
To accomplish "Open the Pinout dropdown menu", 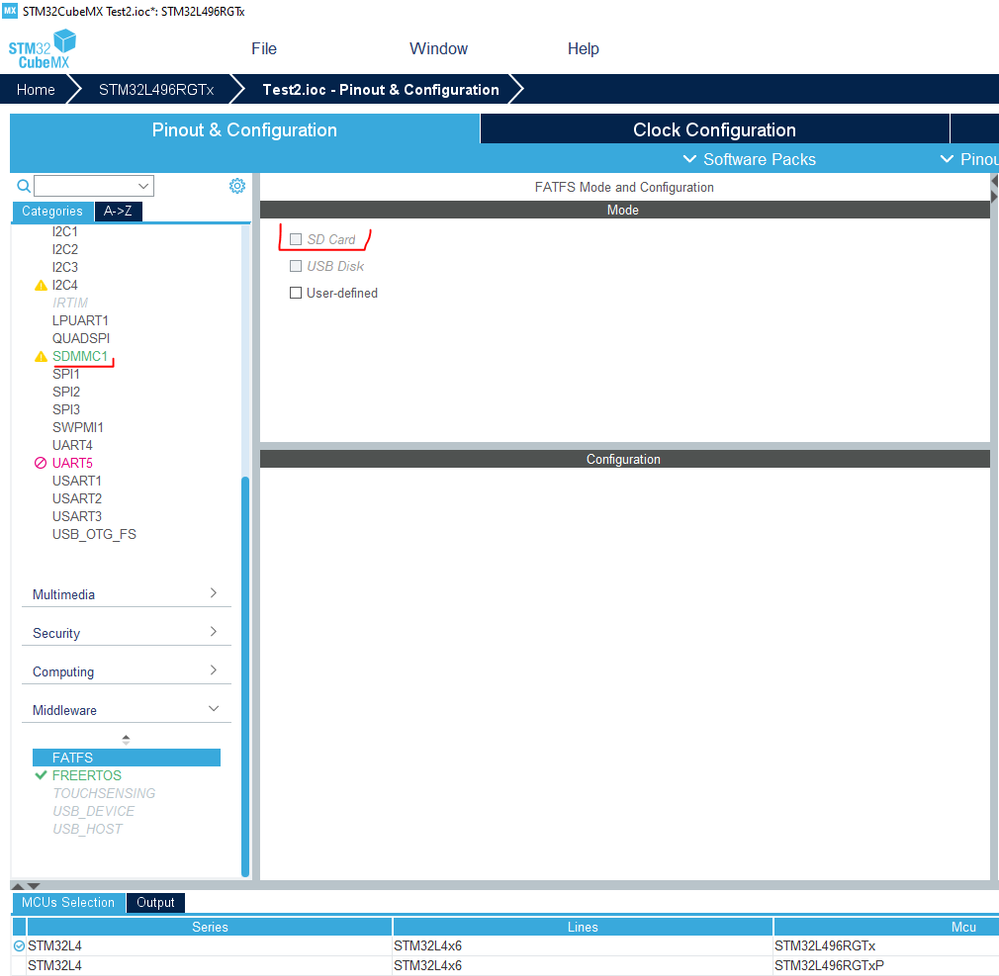I will click(969, 159).
